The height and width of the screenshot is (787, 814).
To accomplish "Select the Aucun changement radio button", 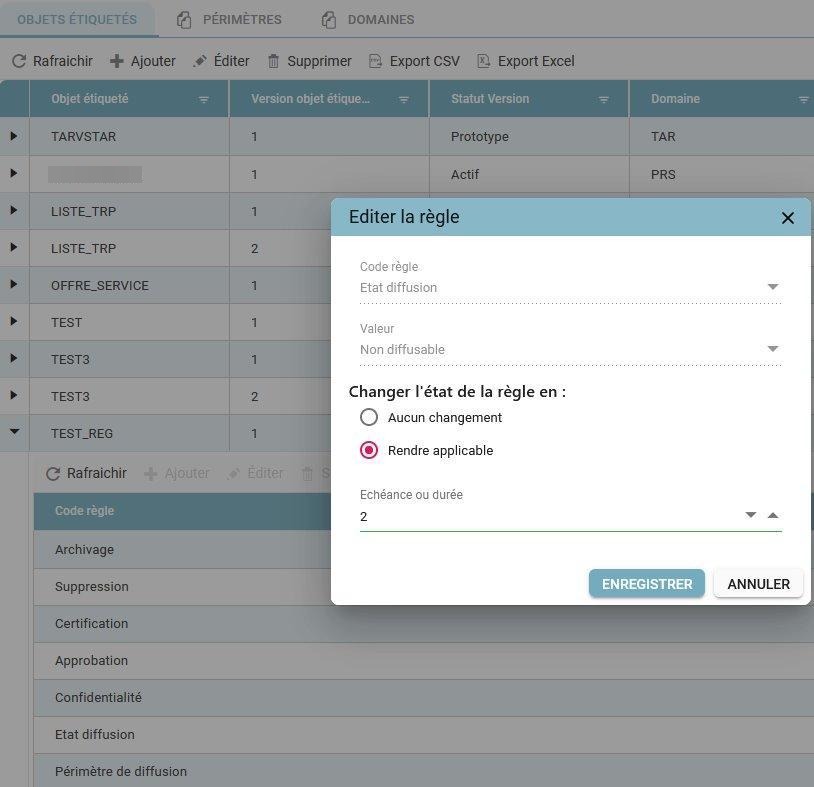I will point(369,417).
